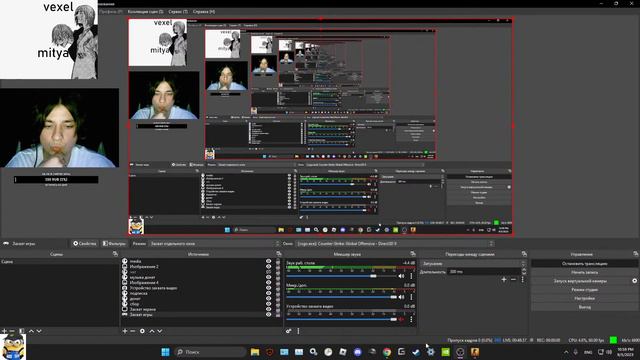This screenshot has height=360, width=640.
Task: Click the Запуск виртуальной камеры button
Action: pos(580,281)
